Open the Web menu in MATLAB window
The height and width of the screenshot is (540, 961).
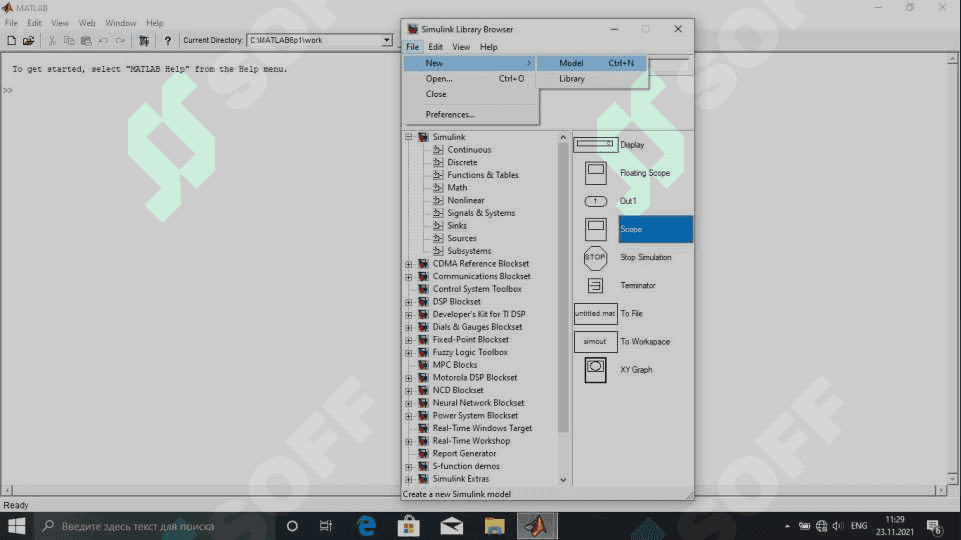(86, 23)
